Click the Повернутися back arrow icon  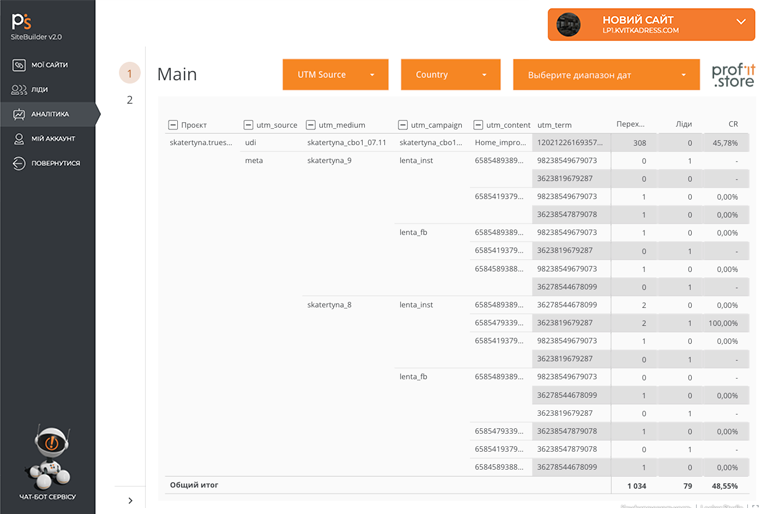pyautogui.click(x=19, y=163)
